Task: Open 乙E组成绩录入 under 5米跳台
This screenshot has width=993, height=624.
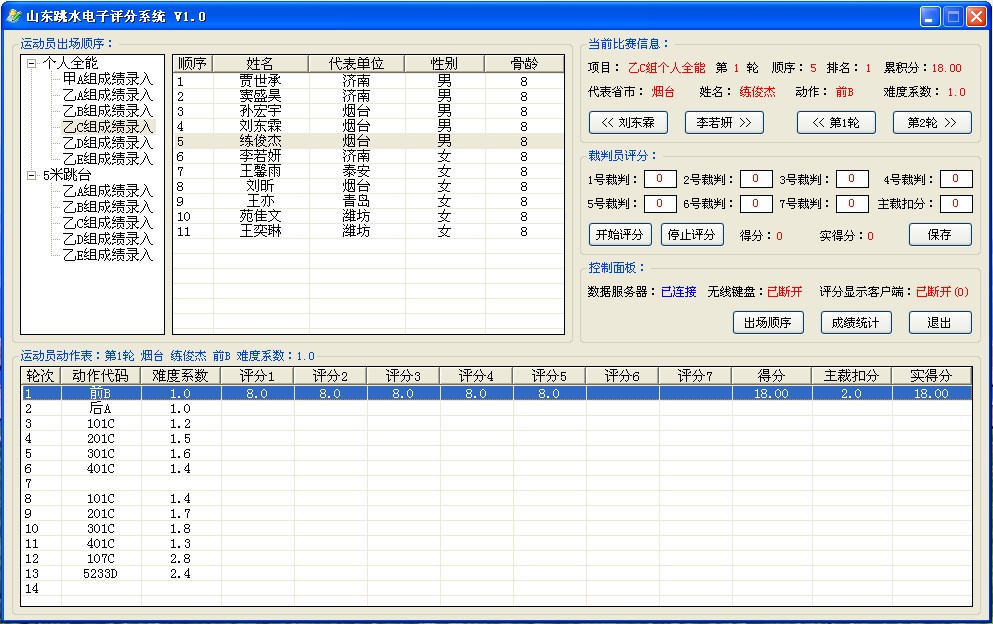Action: (108, 255)
